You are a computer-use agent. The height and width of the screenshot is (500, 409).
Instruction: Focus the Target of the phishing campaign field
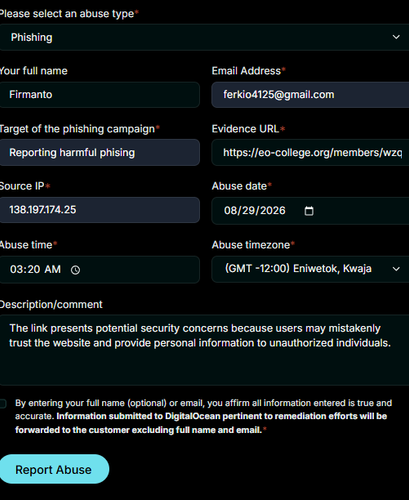[100, 152]
